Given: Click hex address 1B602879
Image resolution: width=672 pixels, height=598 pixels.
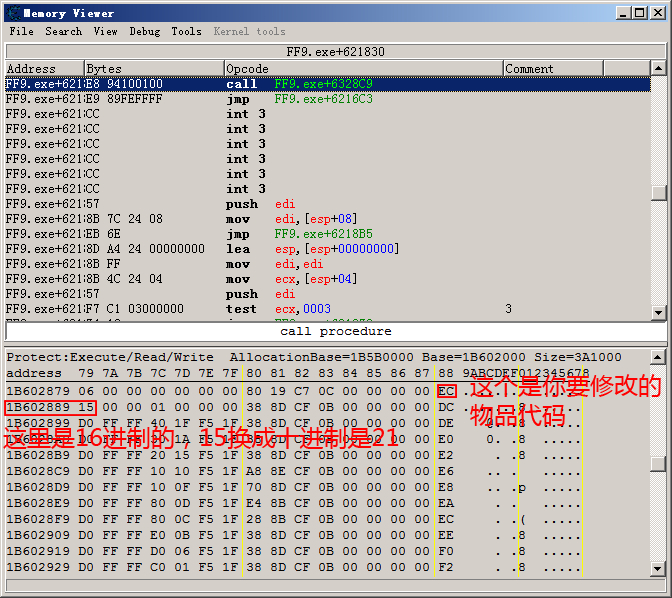Looking at the screenshot, I should (38, 391).
